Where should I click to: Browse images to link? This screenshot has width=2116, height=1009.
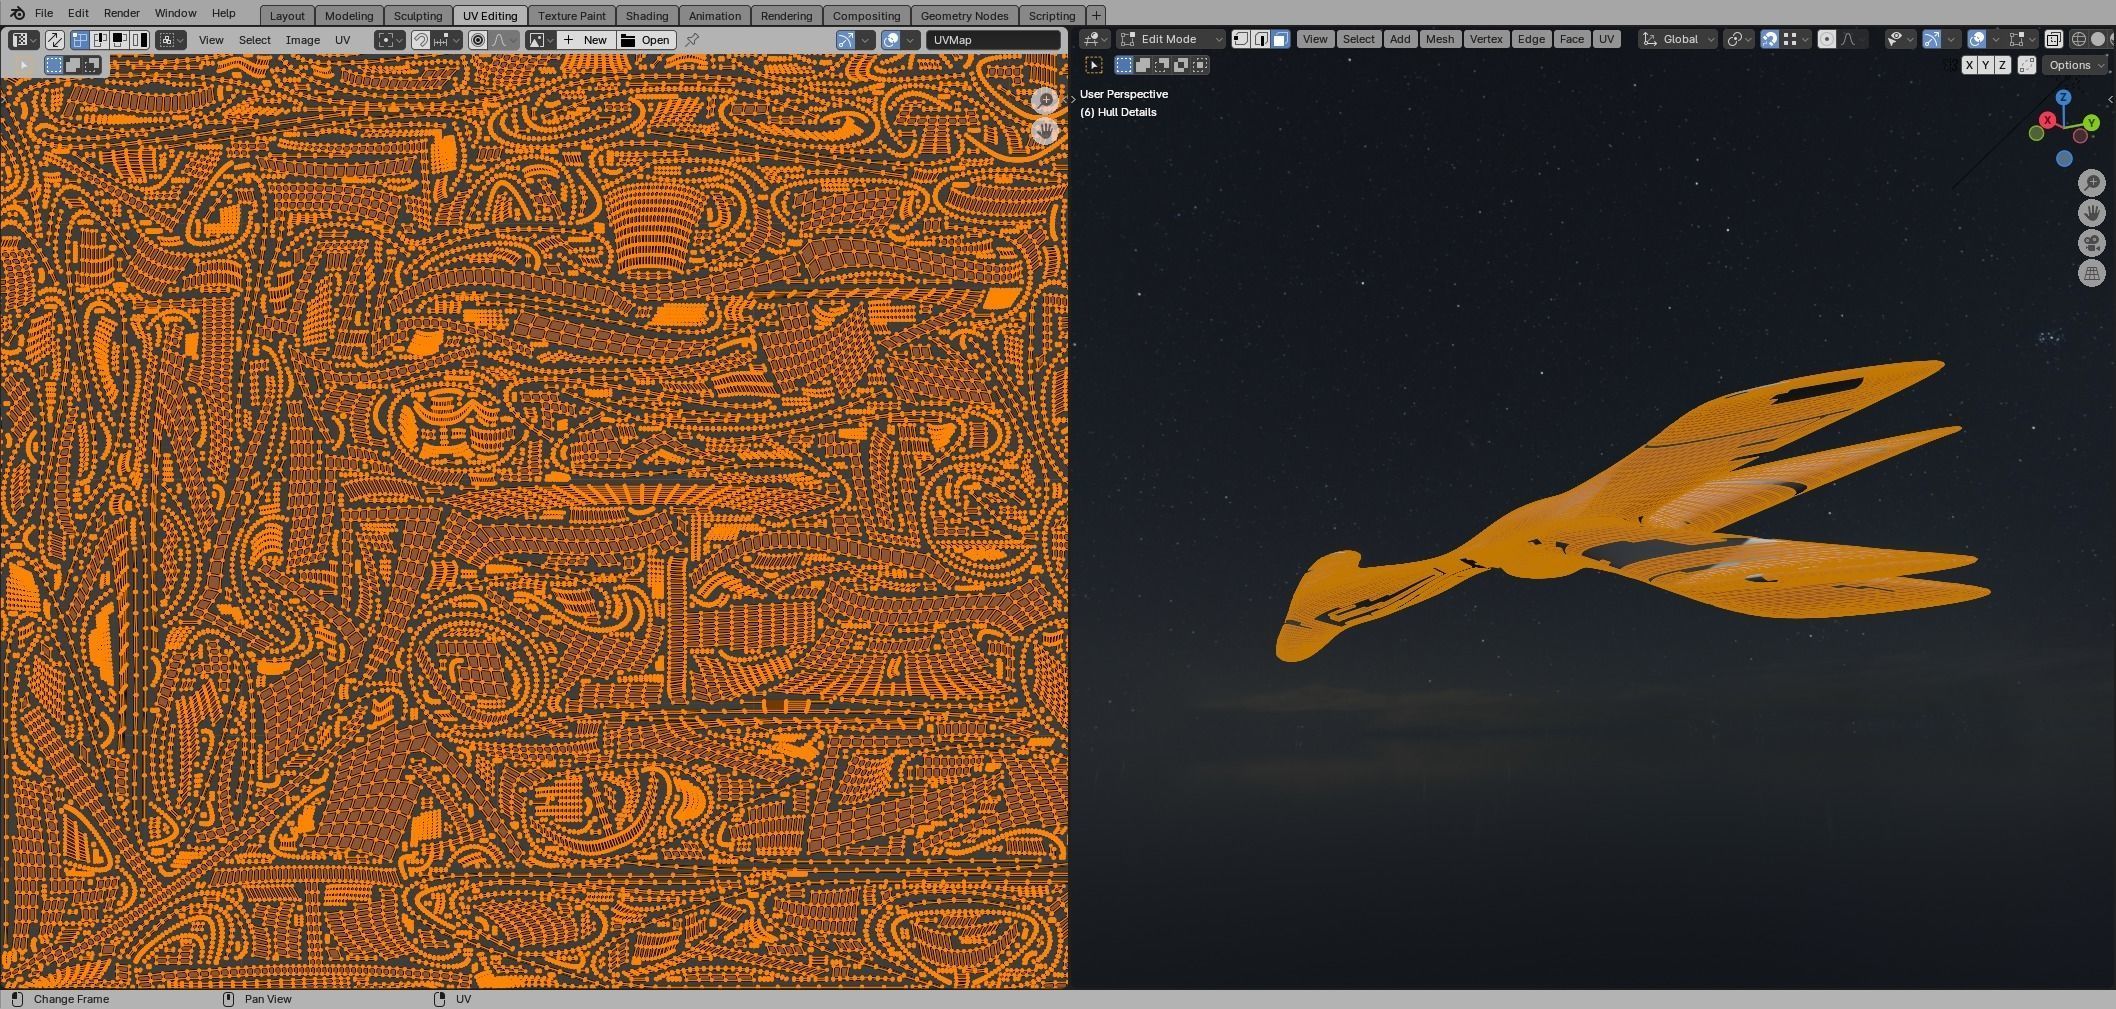(541, 40)
